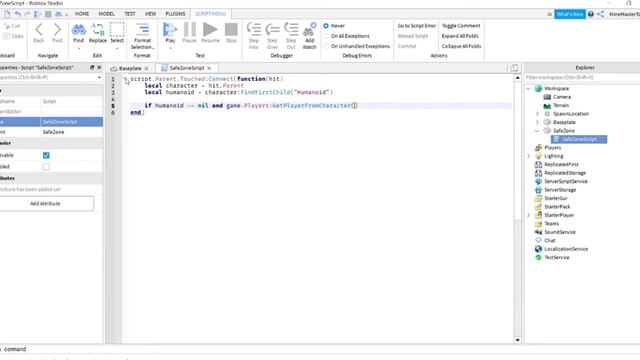The image size is (640, 360).
Task: Open the Play dropdown arrow
Action: [170, 49]
